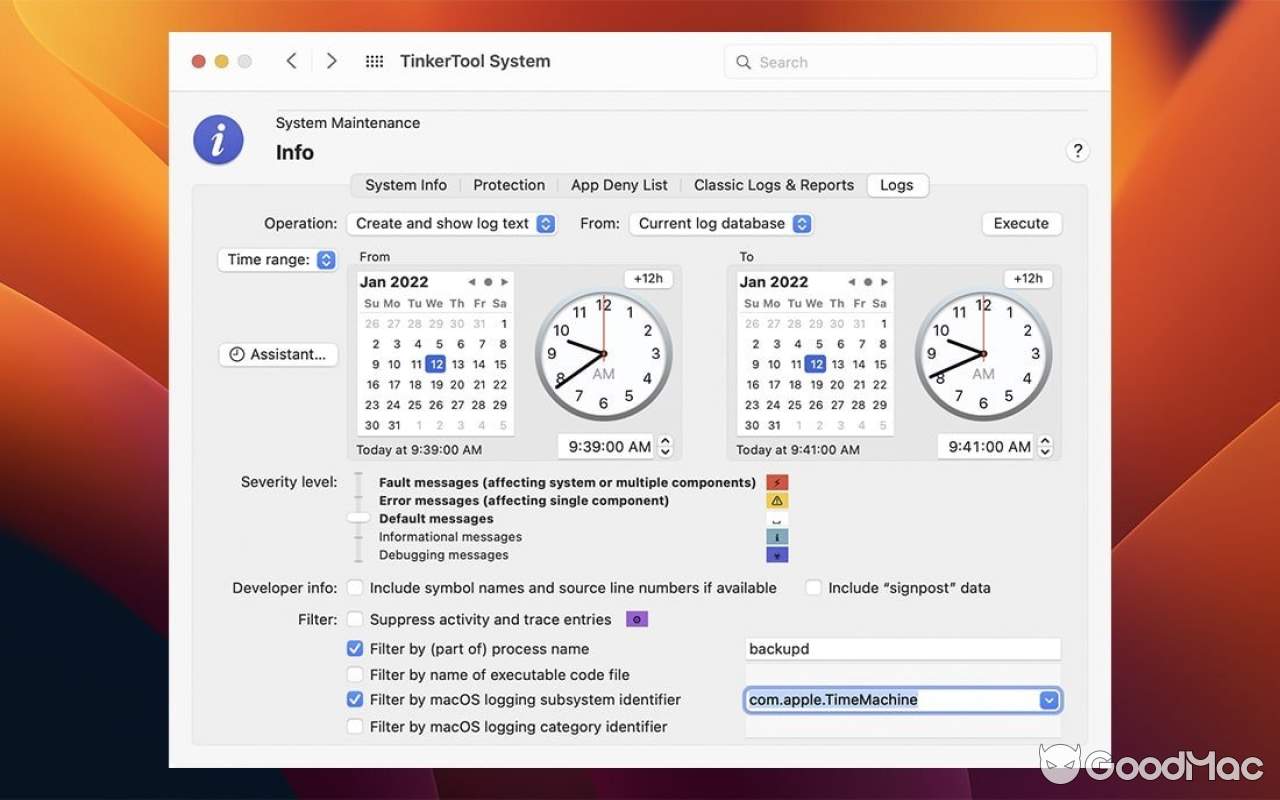The height and width of the screenshot is (800, 1280).
Task: Uncheck Filter by (part of) process name
Action: tap(355, 648)
